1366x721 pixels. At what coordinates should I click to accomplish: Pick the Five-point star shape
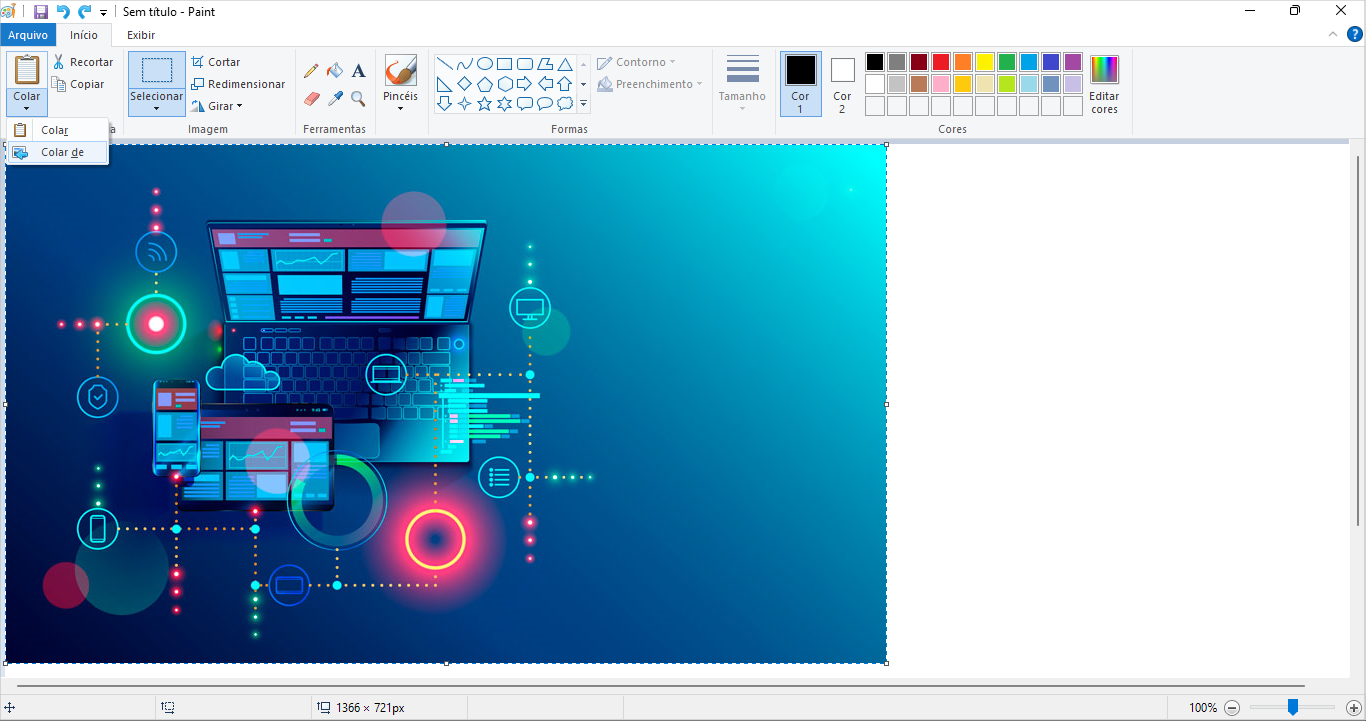(484, 103)
